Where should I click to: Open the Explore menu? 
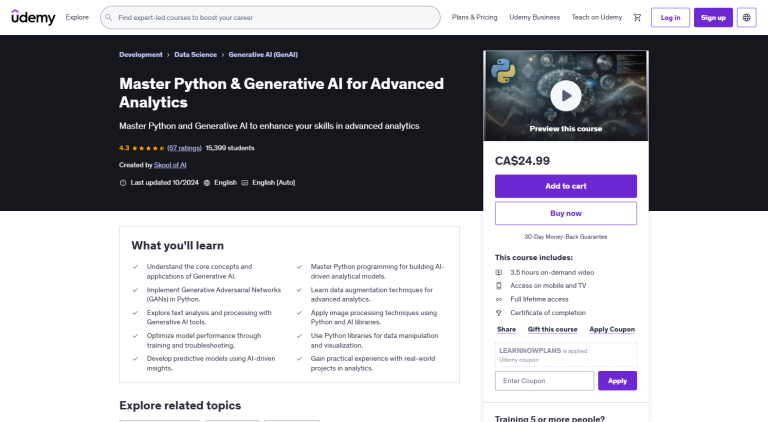click(x=77, y=17)
